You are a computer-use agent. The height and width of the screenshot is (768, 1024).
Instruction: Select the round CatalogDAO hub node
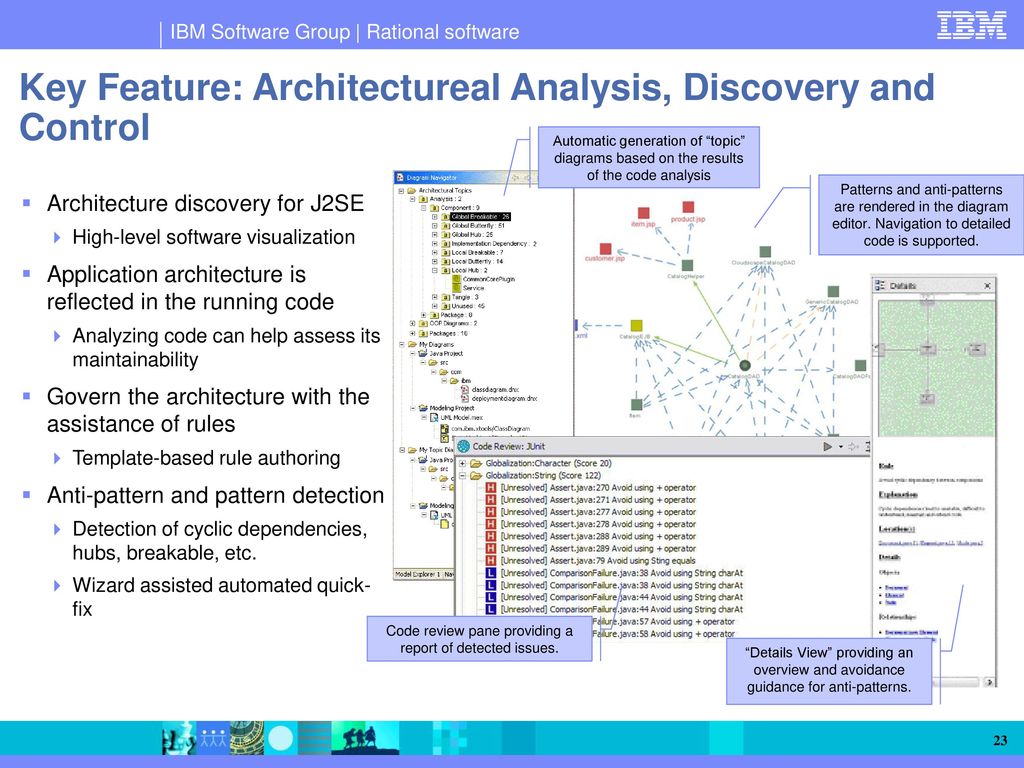[x=744, y=366]
